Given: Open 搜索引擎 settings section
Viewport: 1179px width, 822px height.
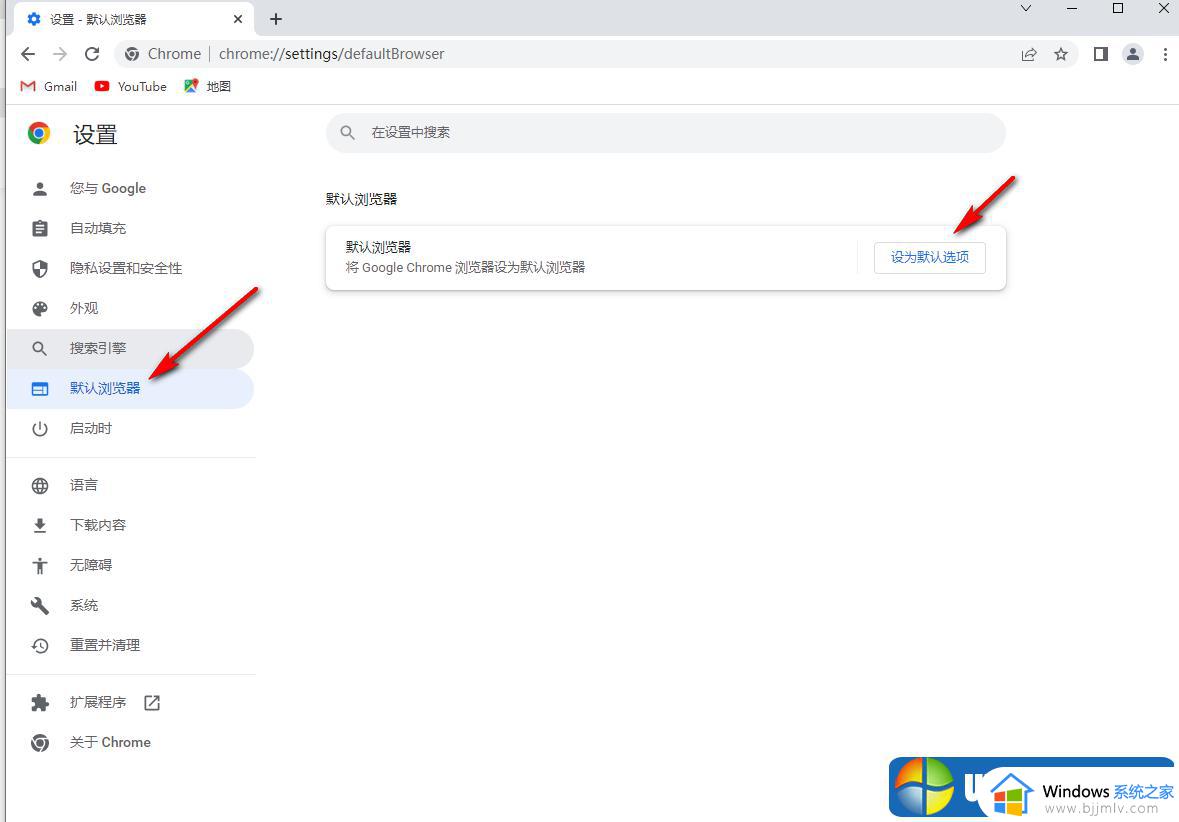Looking at the screenshot, I should coord(130,348).
